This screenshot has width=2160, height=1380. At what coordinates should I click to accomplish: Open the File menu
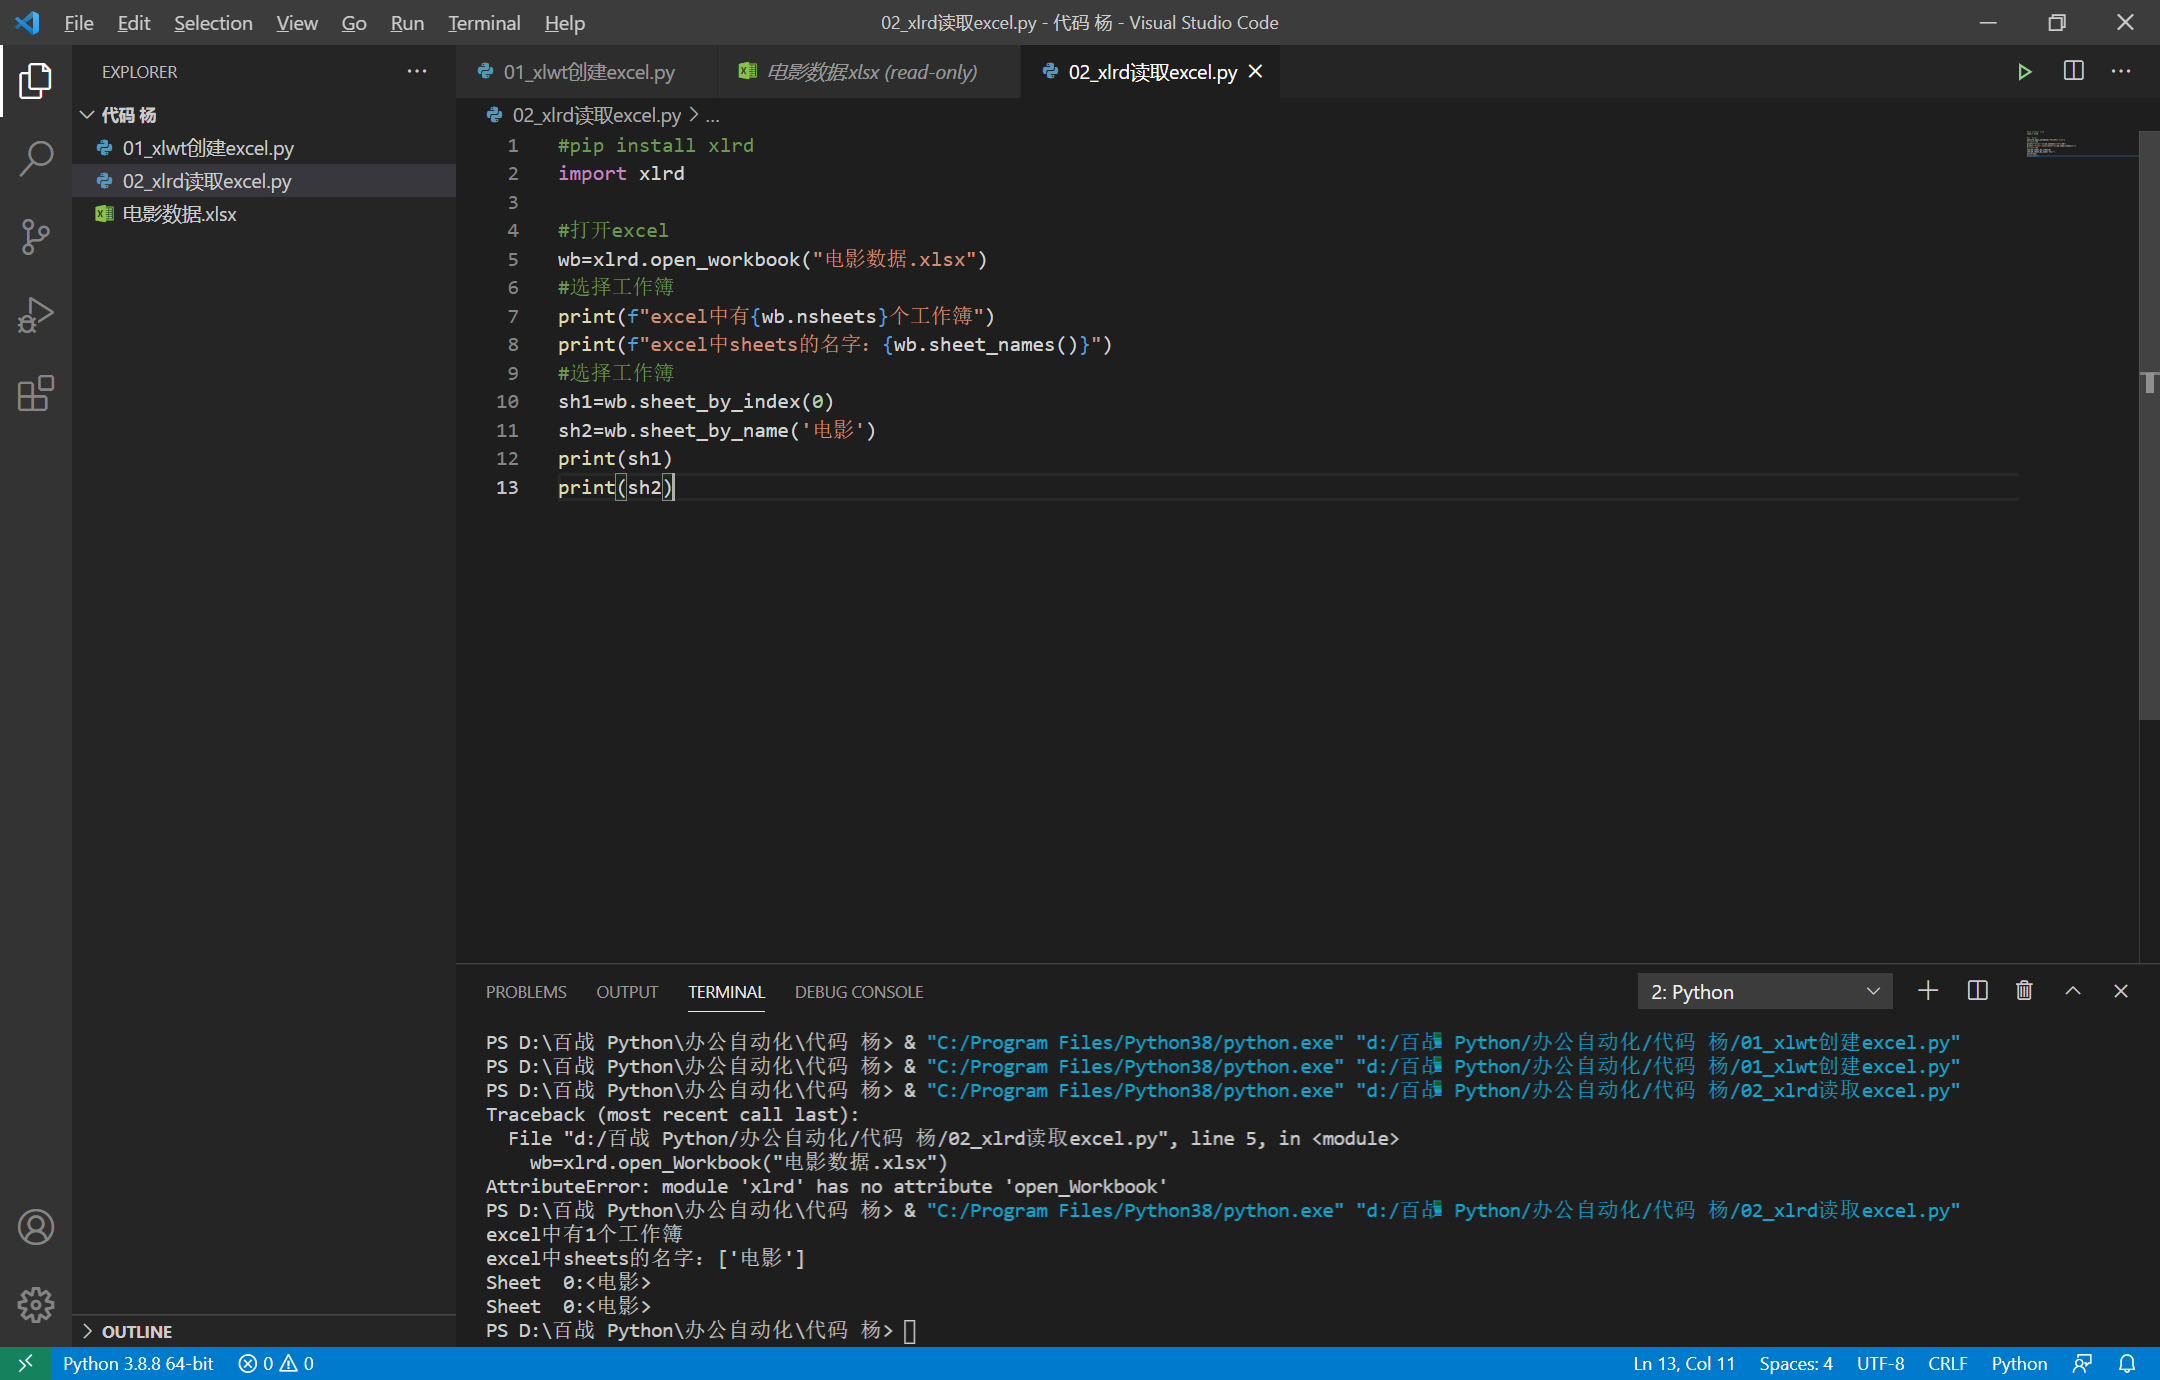[x=78, y=22]
